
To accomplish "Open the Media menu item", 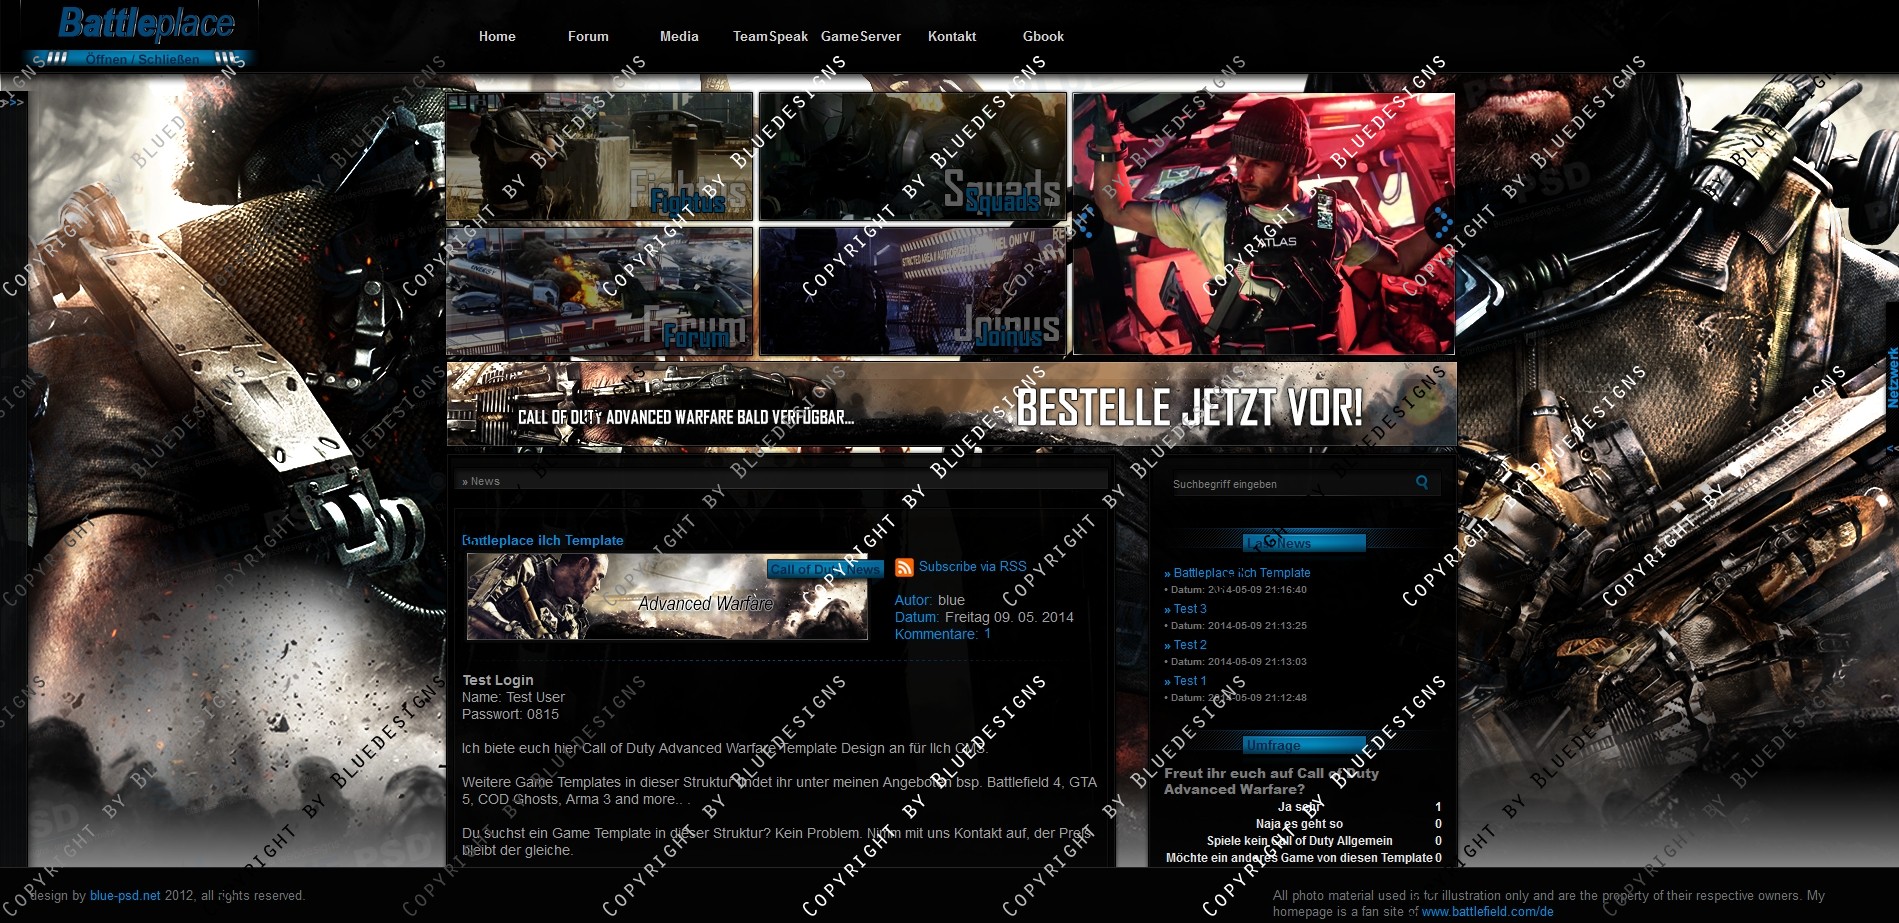I will pyautogui.click(x=679, y=36).
